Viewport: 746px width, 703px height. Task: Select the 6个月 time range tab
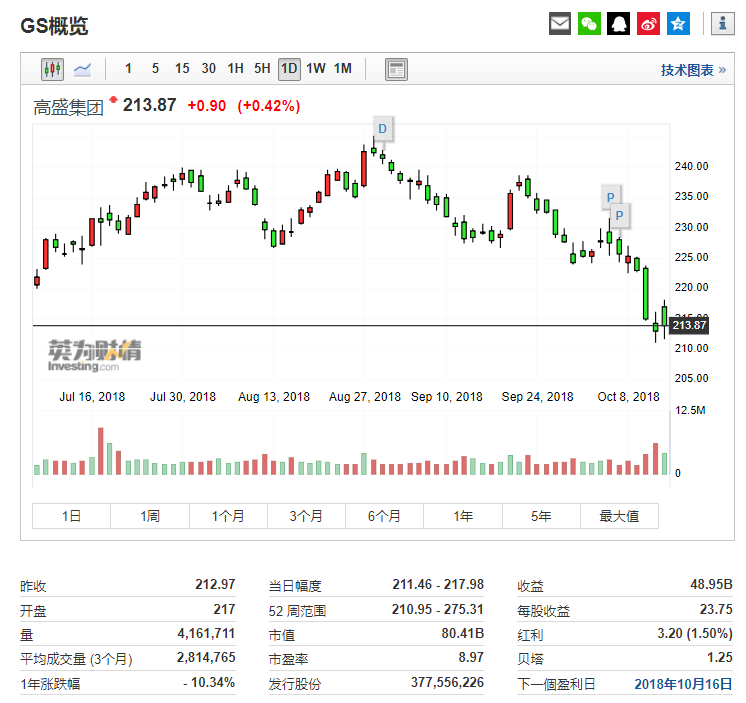coord(384,516)
